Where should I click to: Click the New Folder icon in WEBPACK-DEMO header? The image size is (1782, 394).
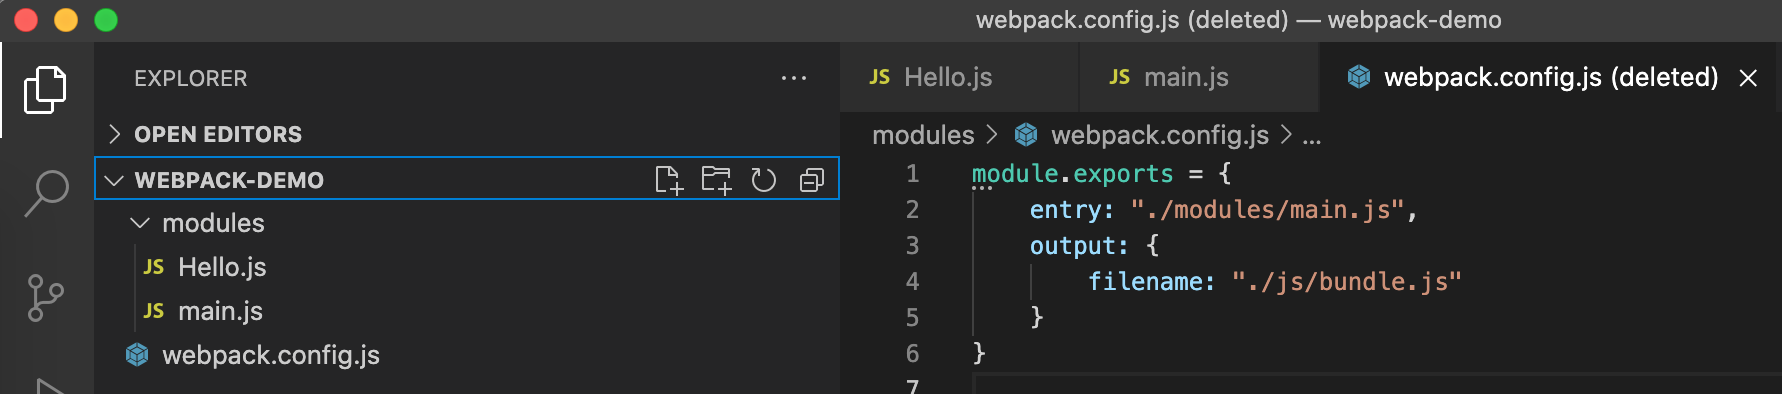716,180
